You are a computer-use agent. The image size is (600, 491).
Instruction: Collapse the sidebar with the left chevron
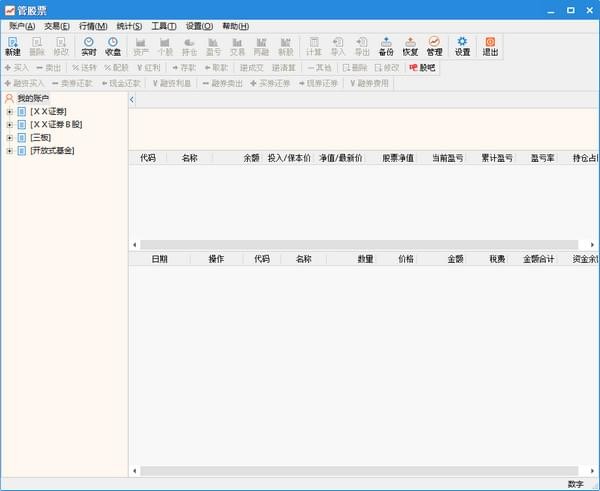click(132, 100)
